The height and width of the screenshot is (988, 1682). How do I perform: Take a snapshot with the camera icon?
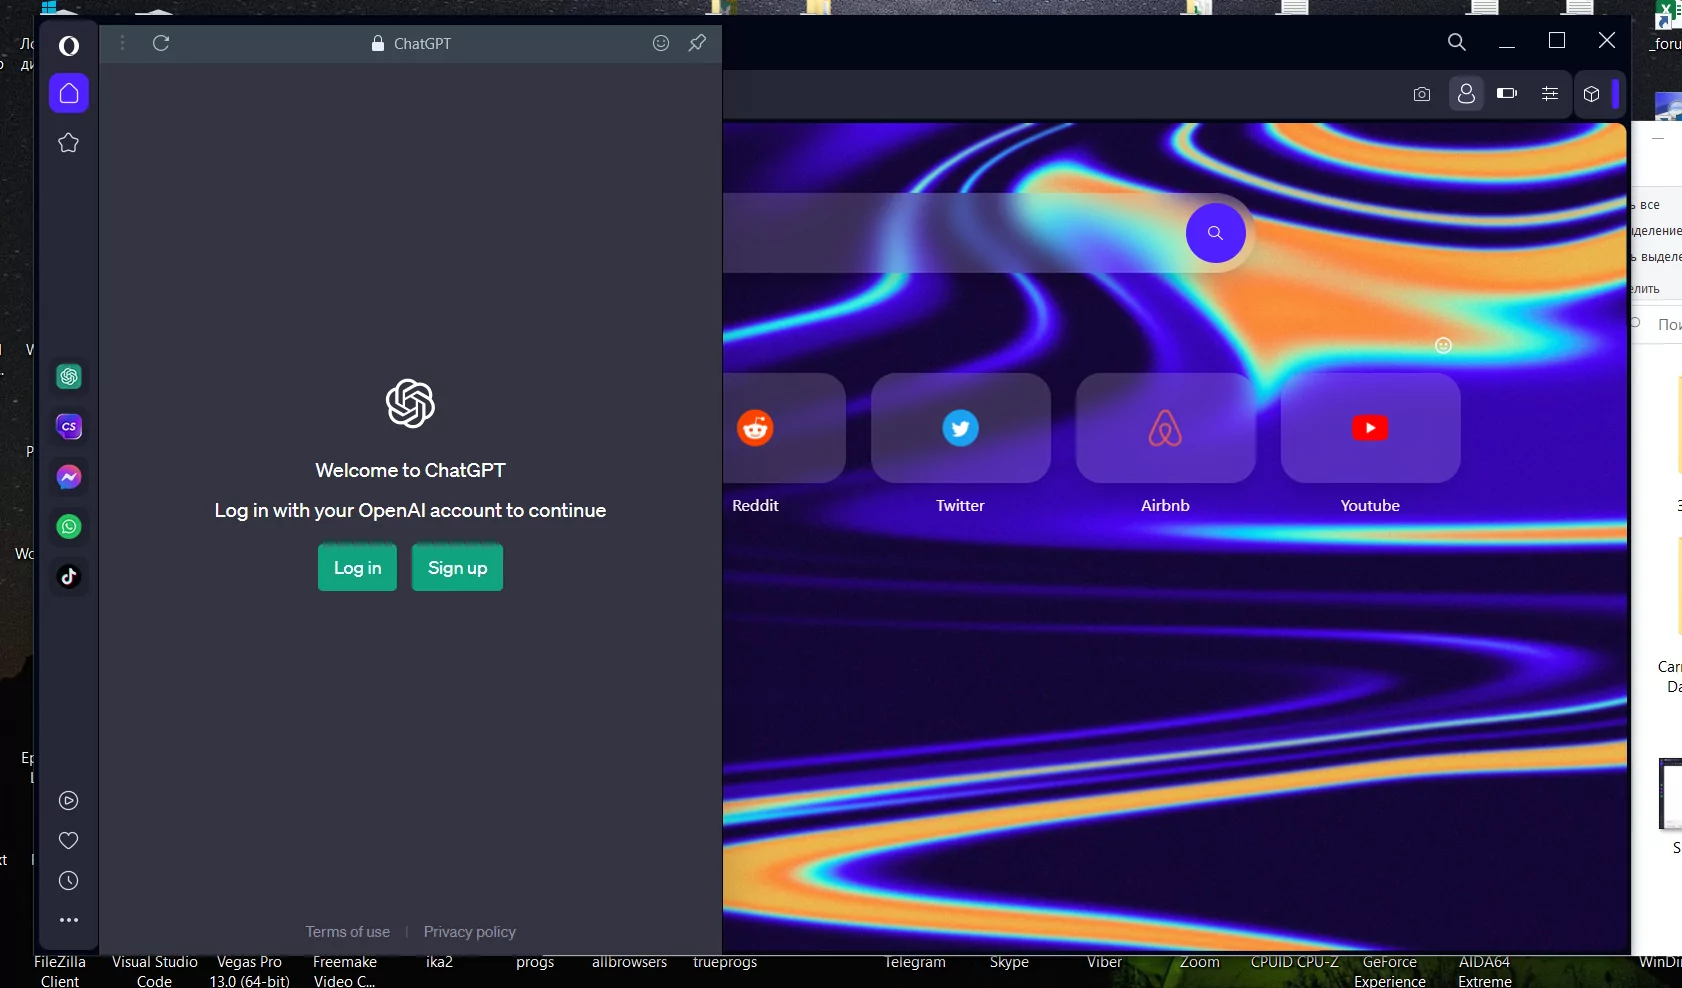(1422, 94)
